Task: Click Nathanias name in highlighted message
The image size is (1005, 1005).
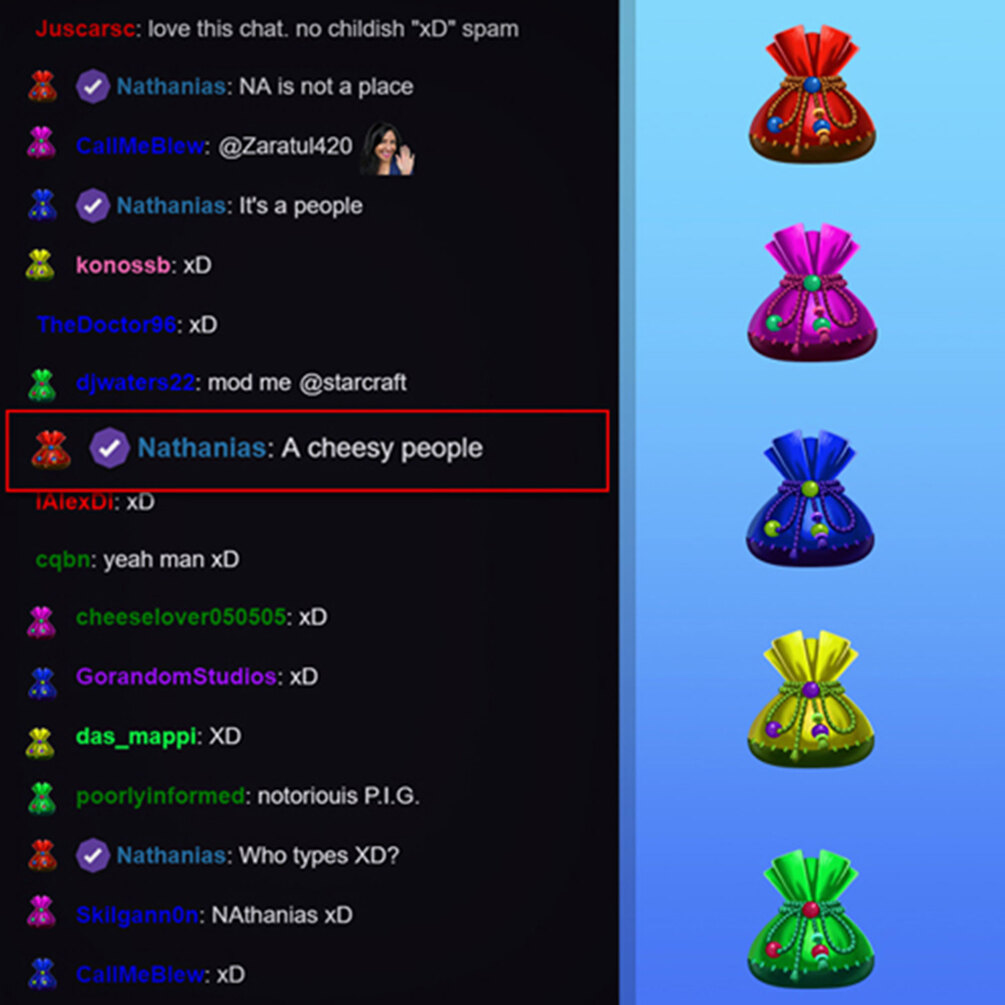Action: [202, 448]
